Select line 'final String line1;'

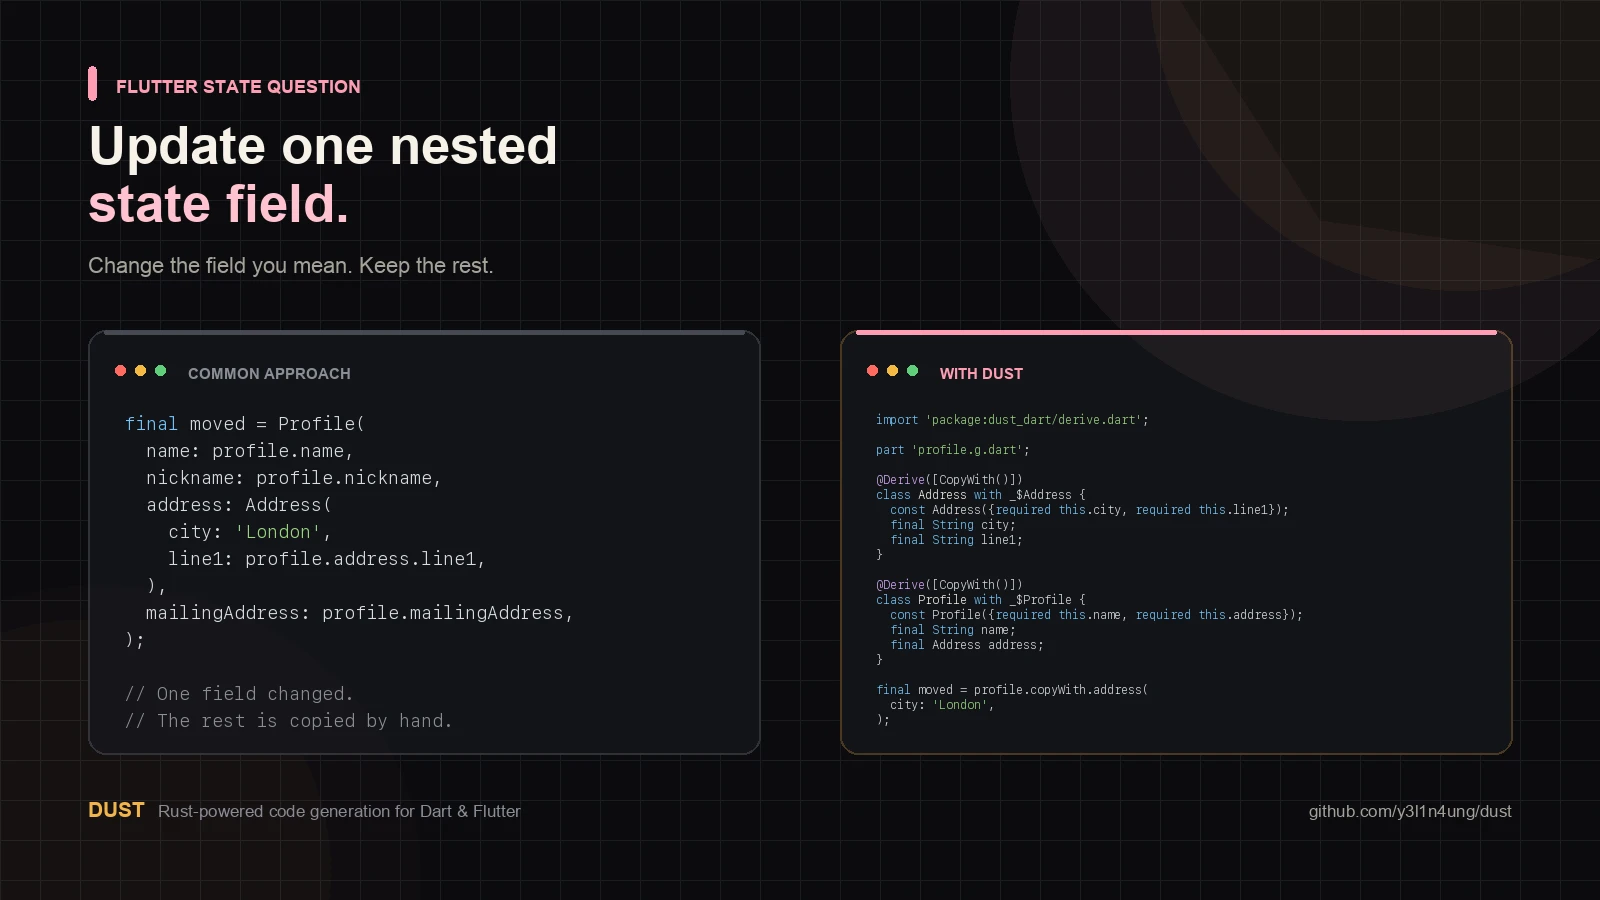[957, 540]
